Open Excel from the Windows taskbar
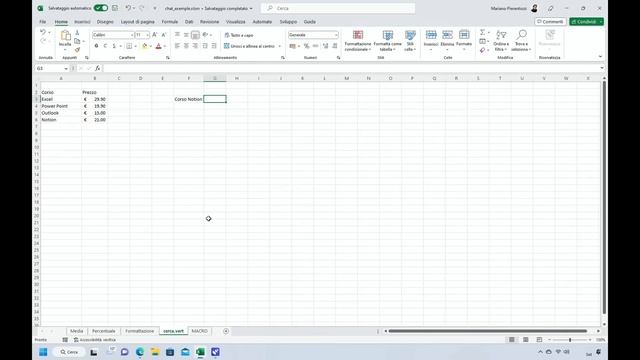 tap(200, 352)
